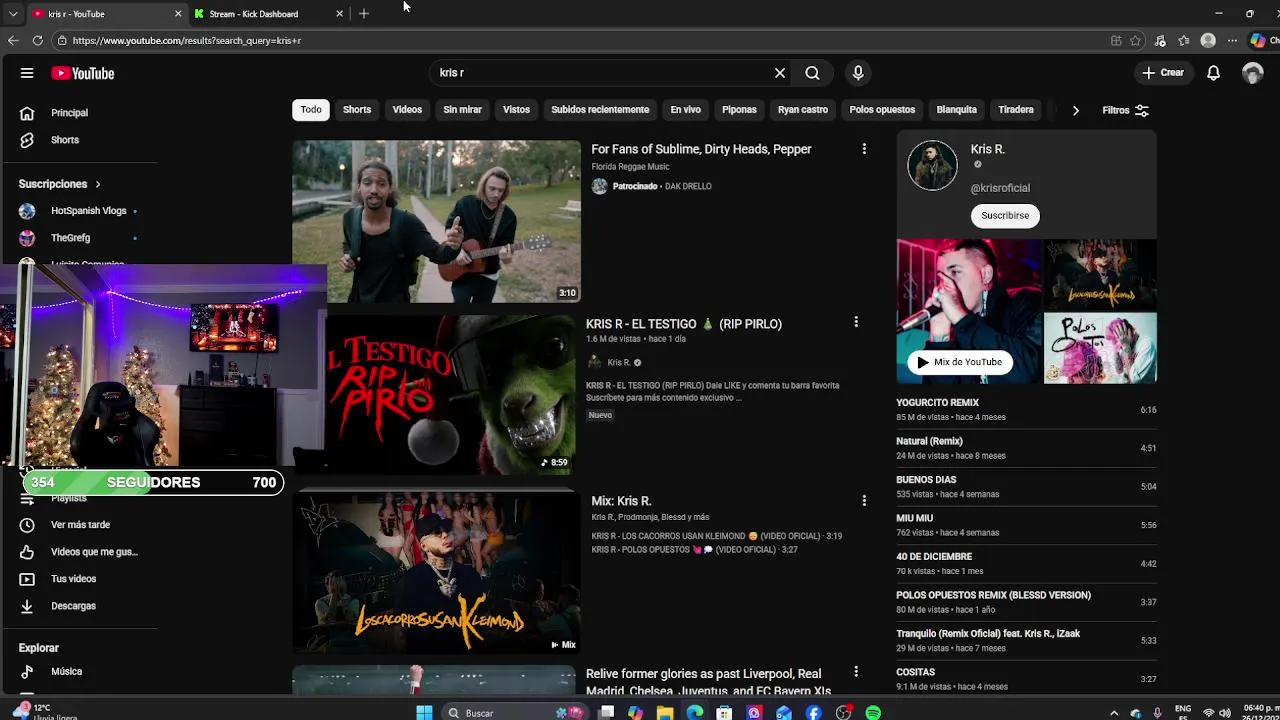Image resolution: width=1280 pixels, height=720 pixels.
Task: Play Mix de YouTube button
Action: (x=959, y=362)
